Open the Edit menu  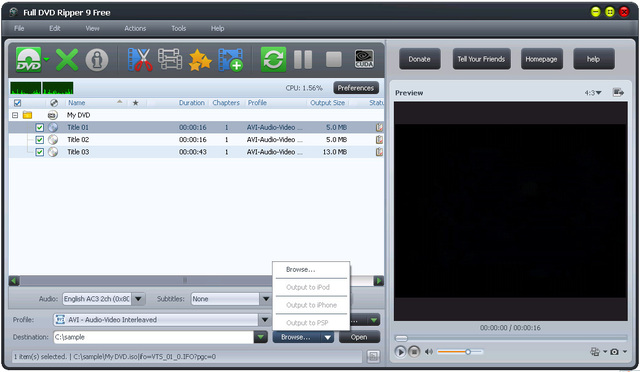click(x=55, y=28)
